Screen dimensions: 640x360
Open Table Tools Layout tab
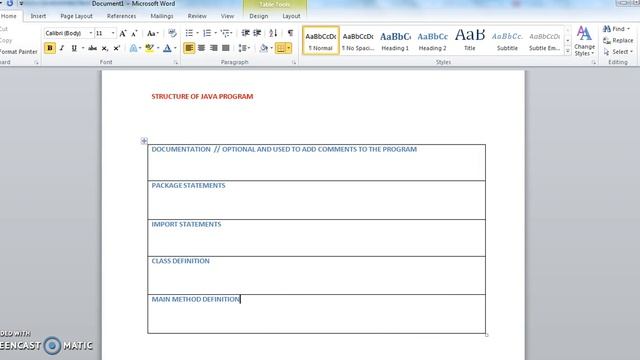point(291,16)
